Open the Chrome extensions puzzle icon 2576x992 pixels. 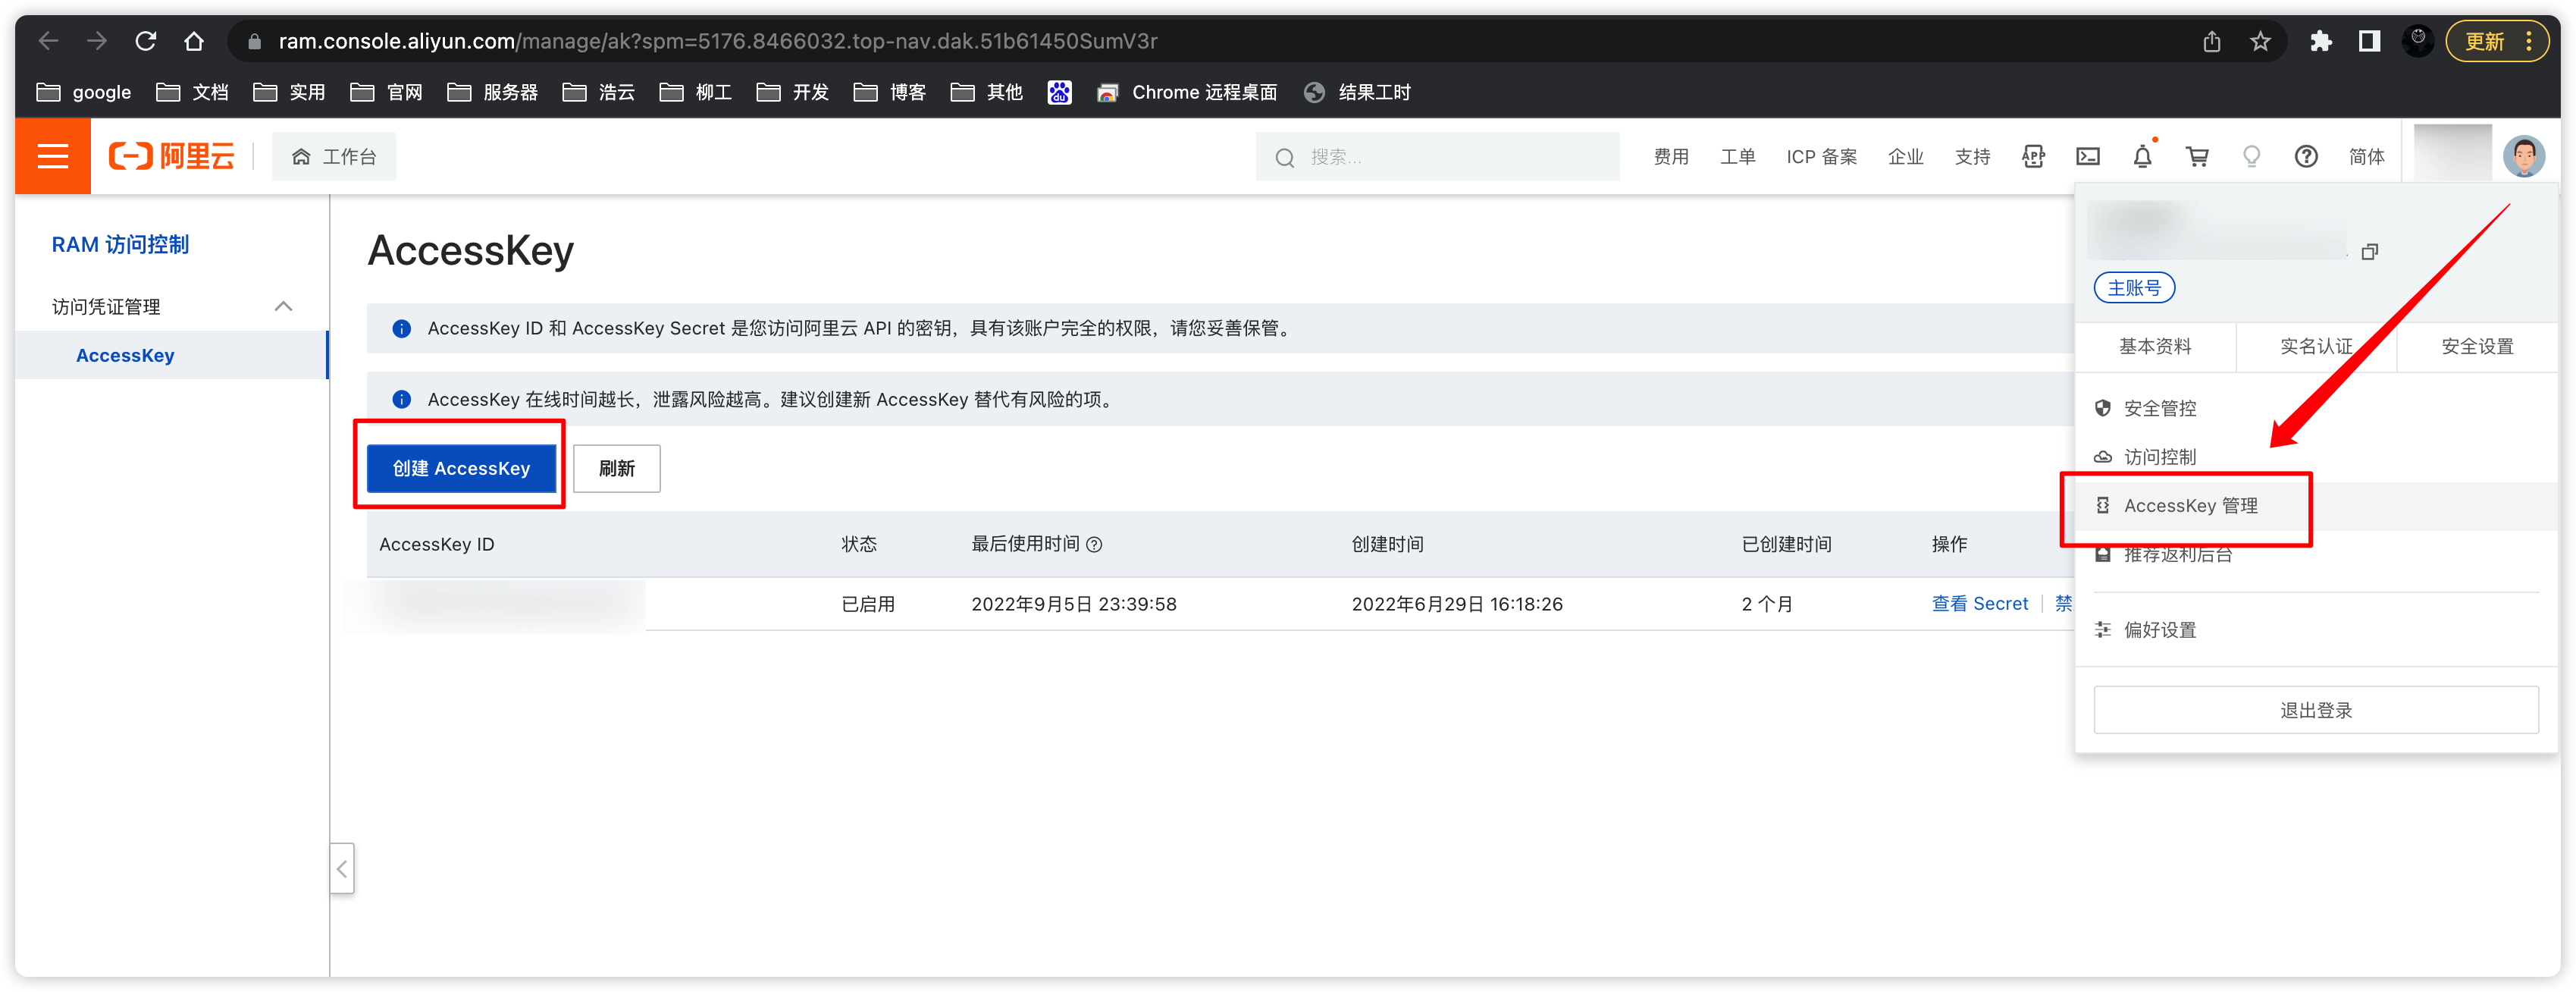pyautogui.click(x=2321, y=41)
